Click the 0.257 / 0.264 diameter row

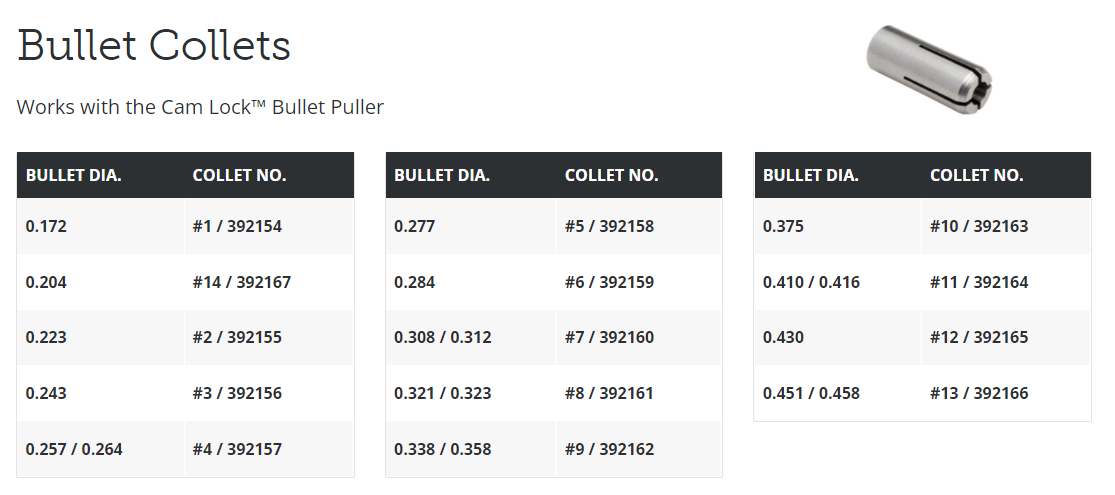[185, 449]
